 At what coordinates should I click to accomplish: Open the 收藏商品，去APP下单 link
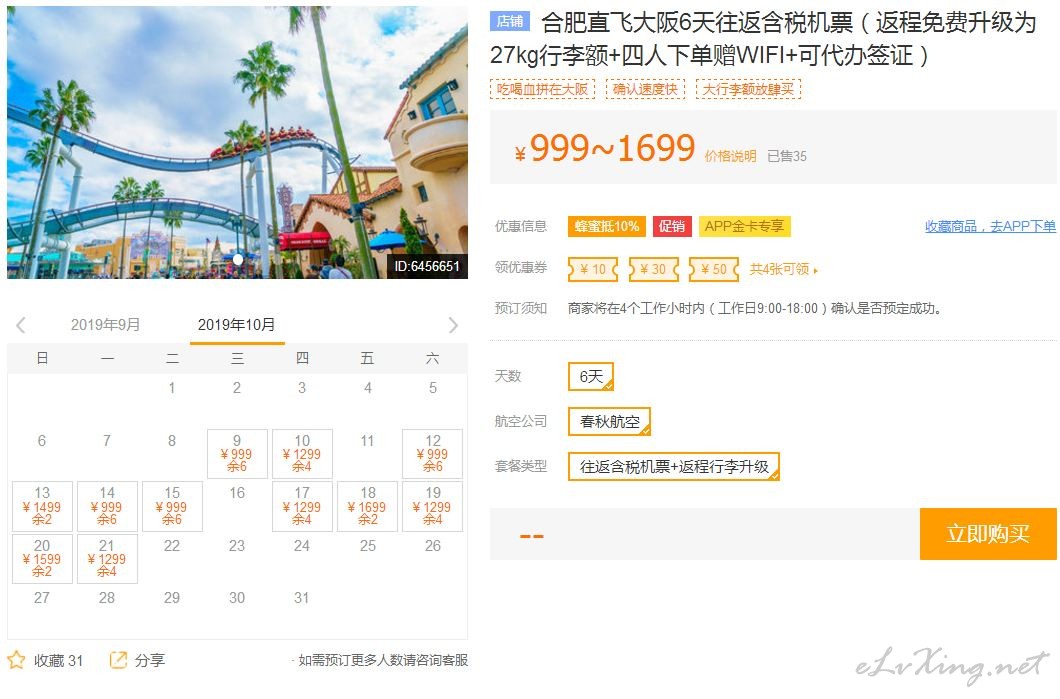click(x=990, y=226)
